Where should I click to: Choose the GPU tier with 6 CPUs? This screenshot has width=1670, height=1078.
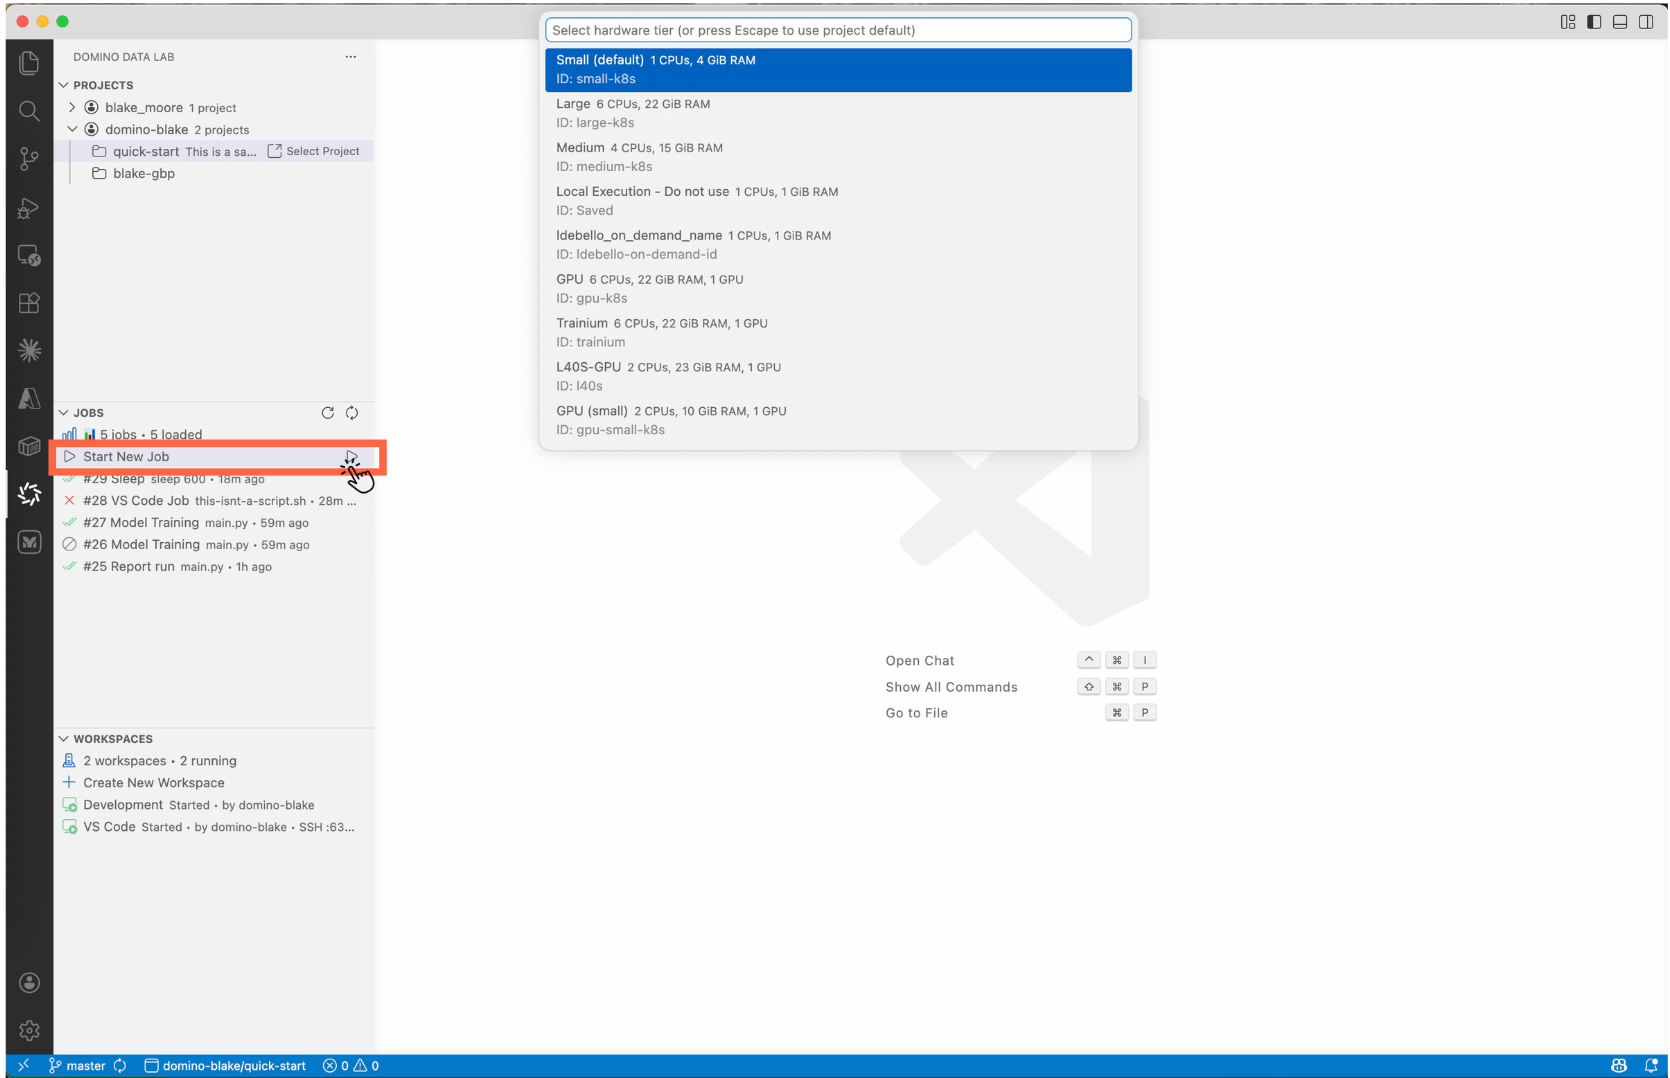pos(838,289)
